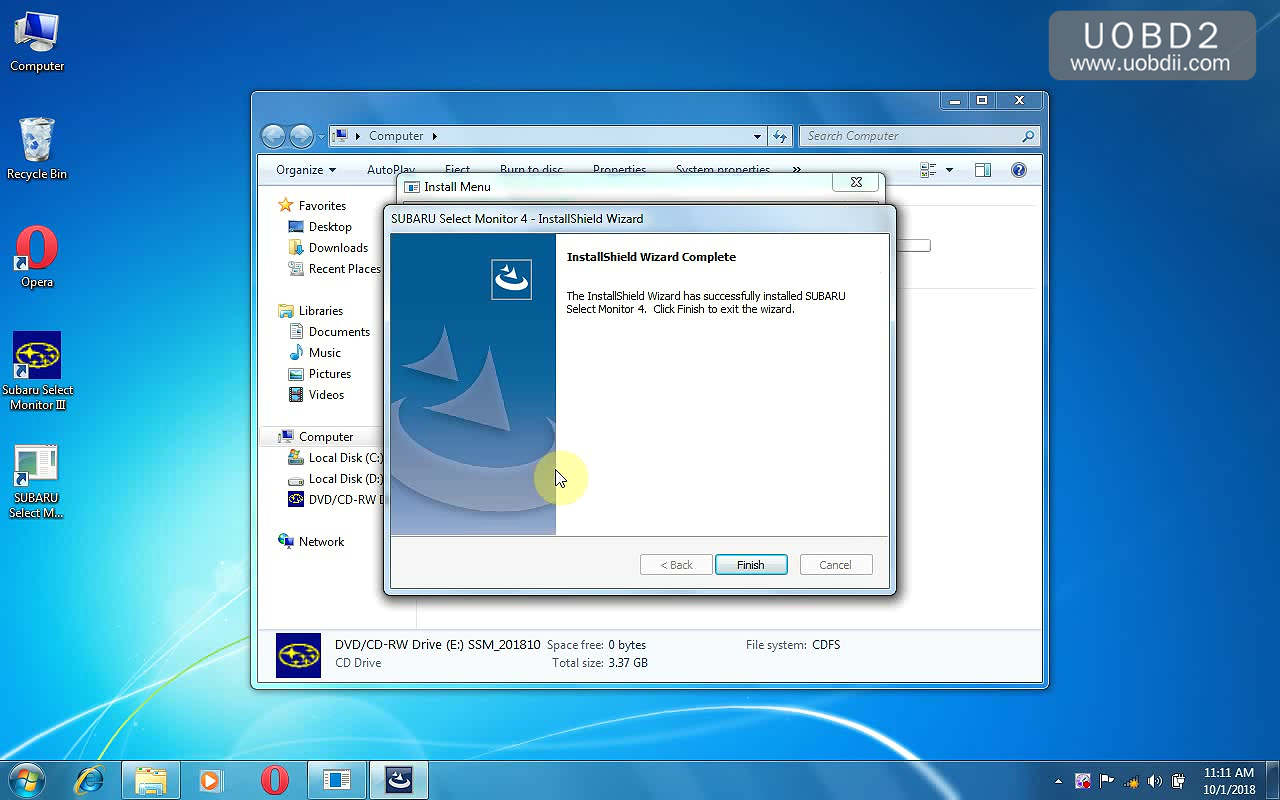Viewport: 1280px width, 800px height.
Task: Click the Search Computer field
Action: (x=910, y=136)
